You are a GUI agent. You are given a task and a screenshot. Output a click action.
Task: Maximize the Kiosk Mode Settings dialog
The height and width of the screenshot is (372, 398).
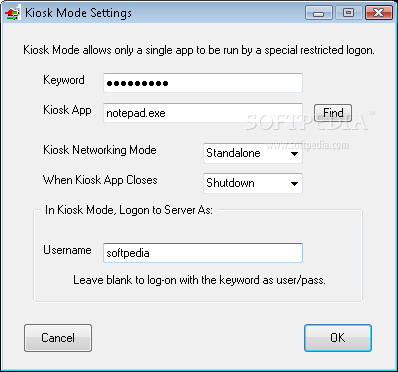click(x=348, y=13)
